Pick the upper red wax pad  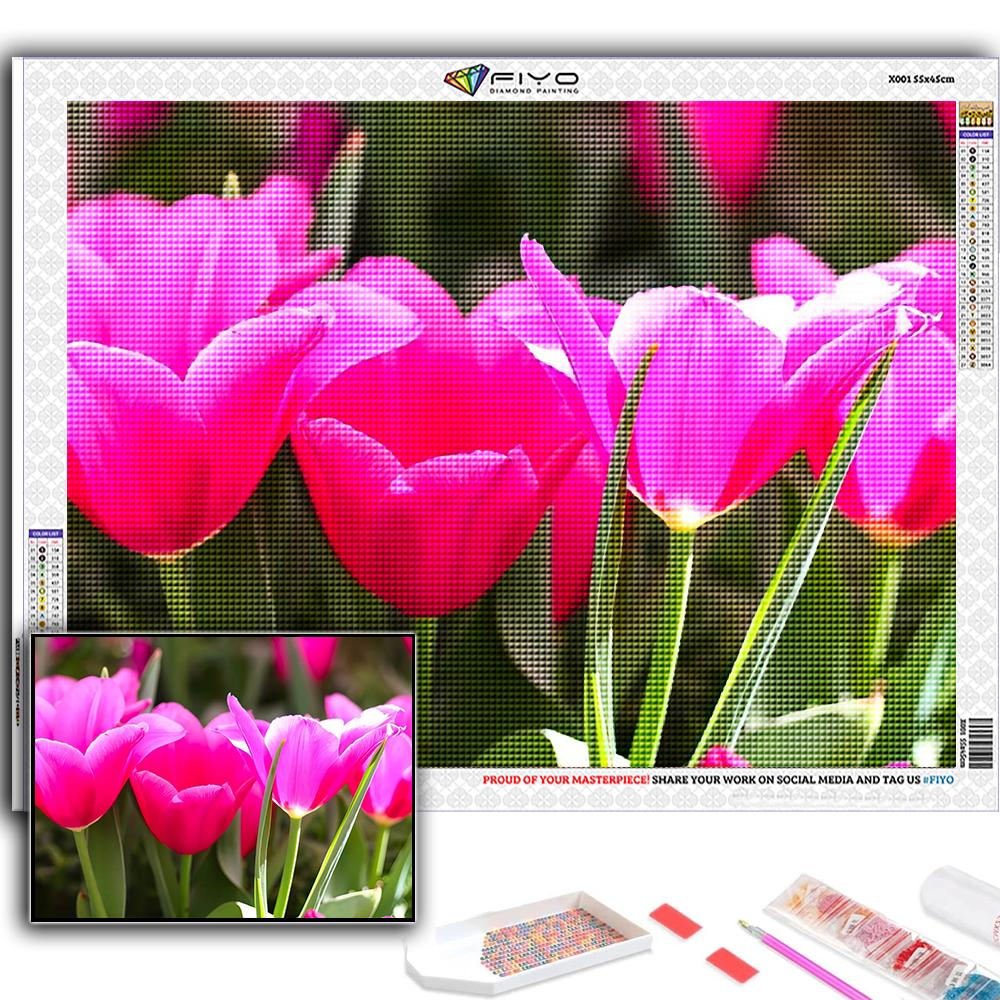pos(675,919)
